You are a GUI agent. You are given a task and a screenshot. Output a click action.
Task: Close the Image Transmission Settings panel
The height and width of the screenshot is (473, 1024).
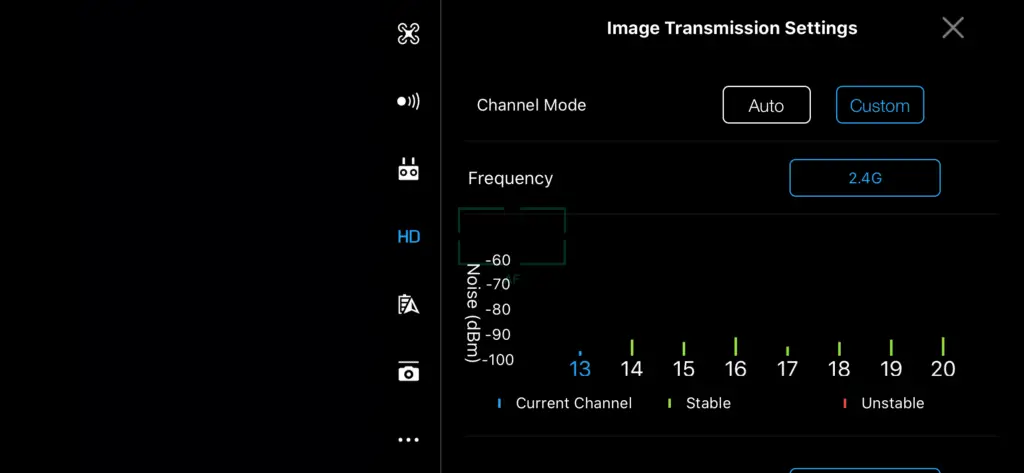click(x=953, y=28)
